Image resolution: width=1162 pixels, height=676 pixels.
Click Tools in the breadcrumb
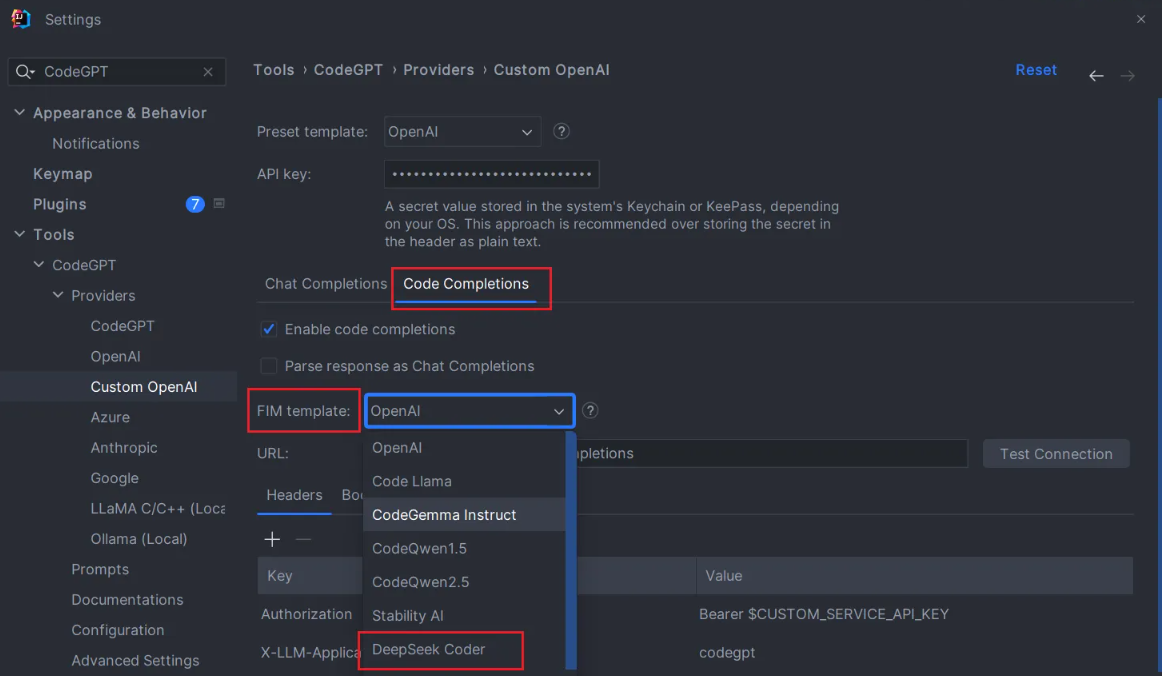[x=273, y=70]
